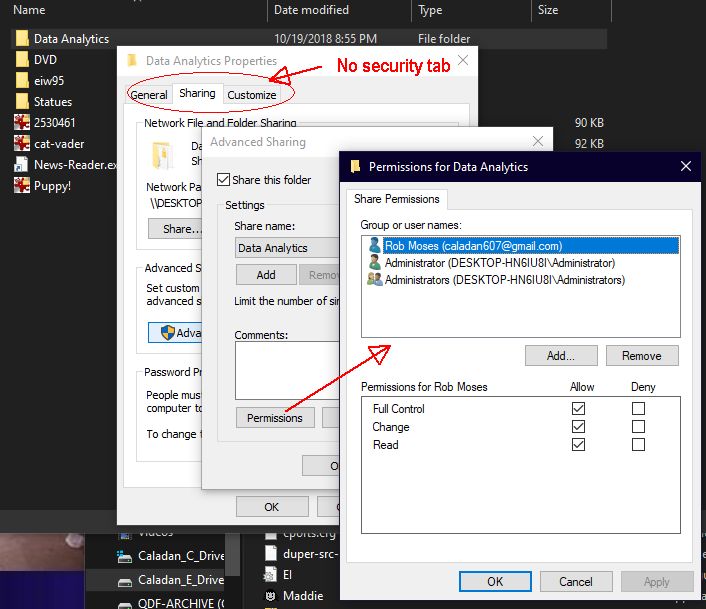Screen dimensions: 706x609
Task: Select Administrator (DESKTOP-HN6IU8I\Administrator) entry
Action: 500,263
